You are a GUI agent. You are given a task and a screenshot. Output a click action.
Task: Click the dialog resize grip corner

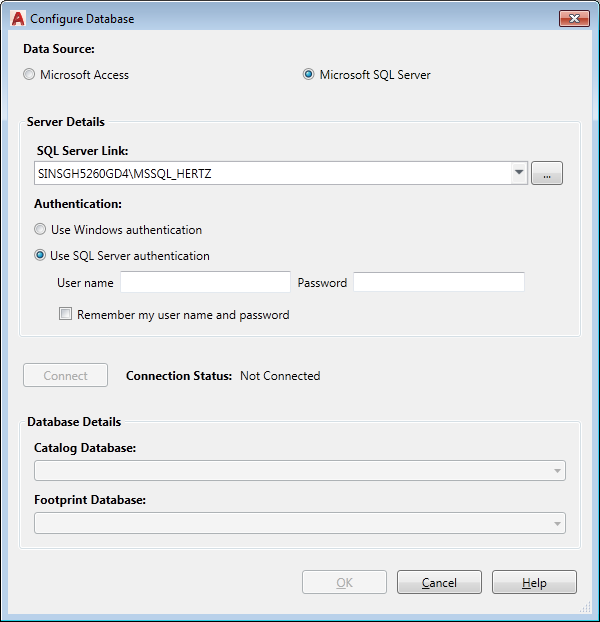pos(585,607)
